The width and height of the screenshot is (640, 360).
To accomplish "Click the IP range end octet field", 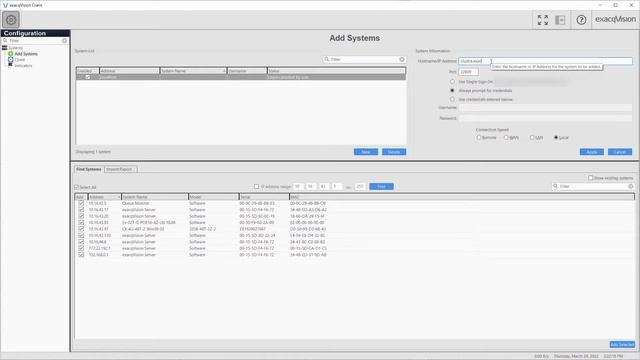I will 360,187.
